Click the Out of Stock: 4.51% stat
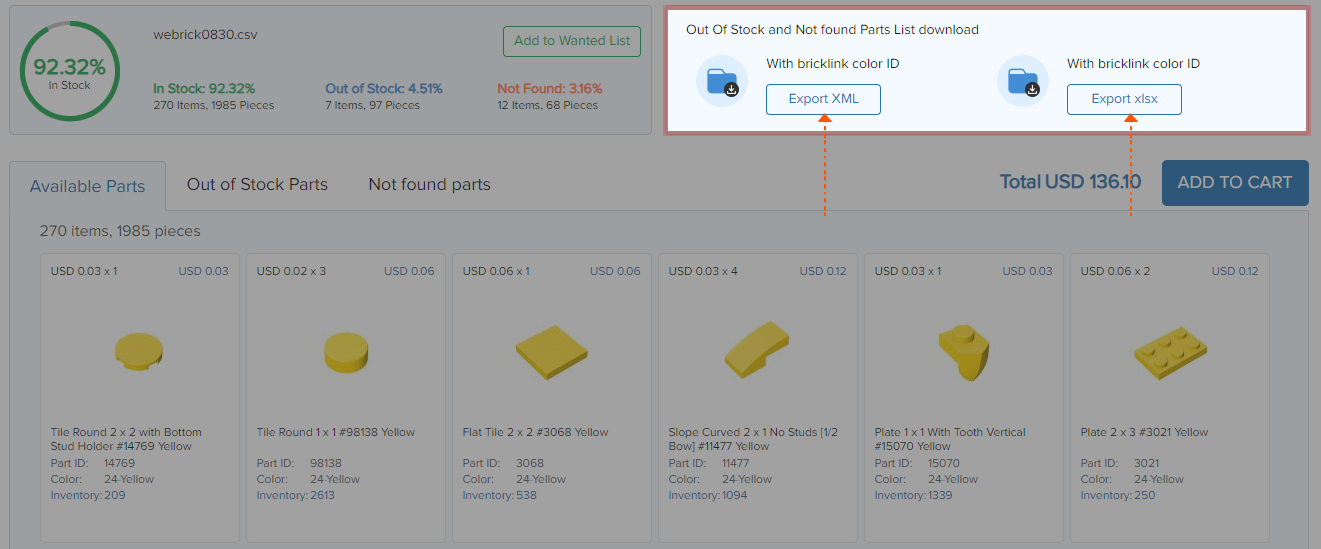Viewport: 1321px width, 549px height. click(384, 89)
